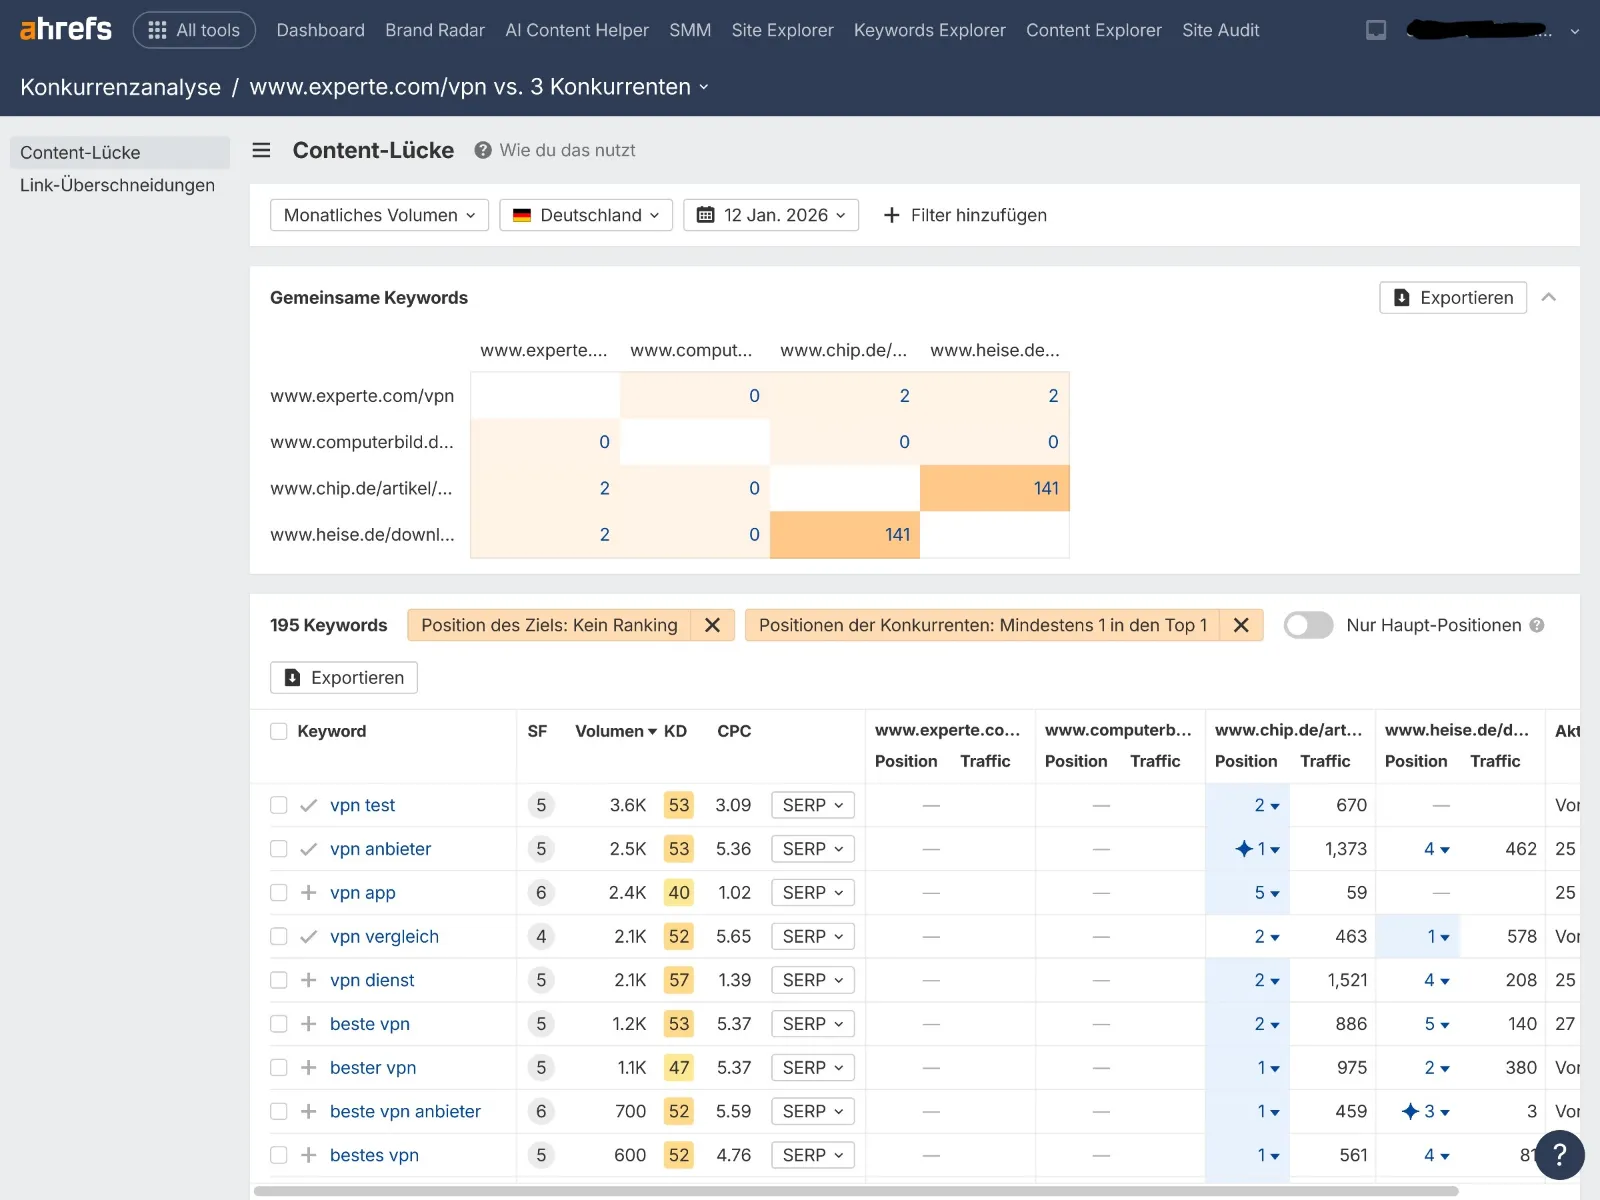This screenshot has height=1200, width=1600.
Task: Click the plus icon for vpn dienst
Action: point(309,980)
